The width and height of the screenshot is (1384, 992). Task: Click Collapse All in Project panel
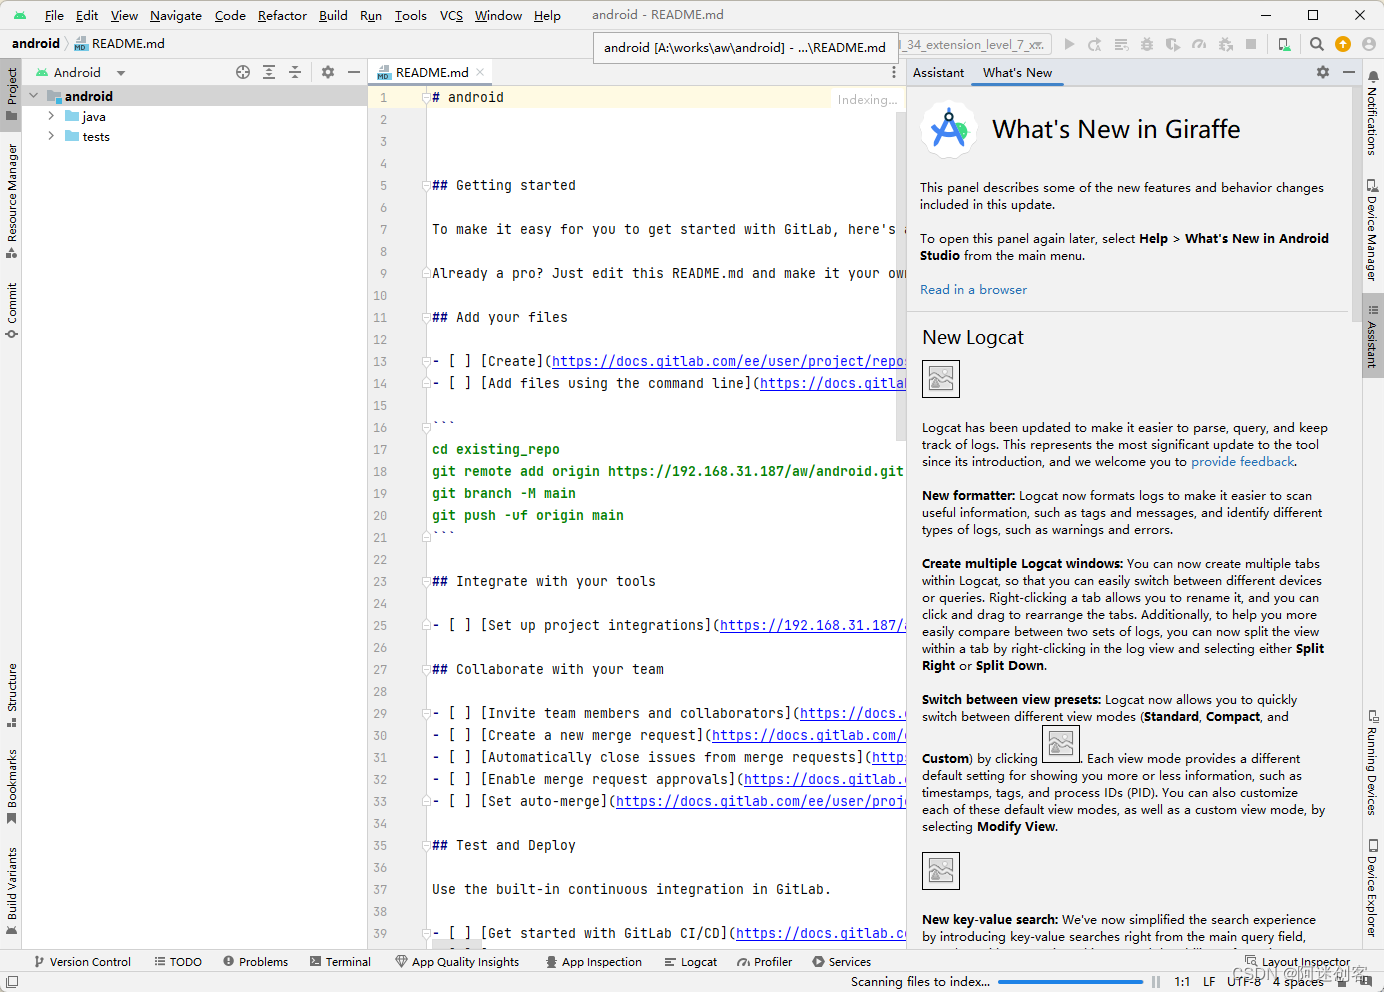coord(295,72)
